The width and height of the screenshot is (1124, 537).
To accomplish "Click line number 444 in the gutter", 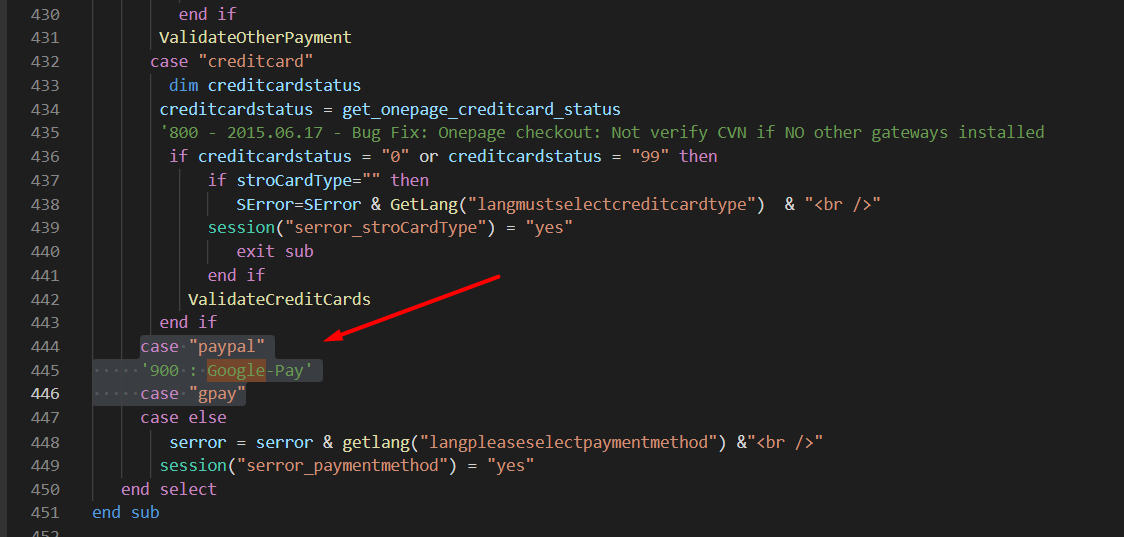I will point(44,346).
